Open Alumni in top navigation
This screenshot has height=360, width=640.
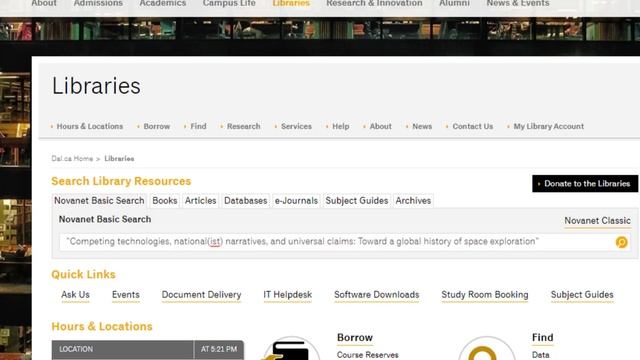454,3
